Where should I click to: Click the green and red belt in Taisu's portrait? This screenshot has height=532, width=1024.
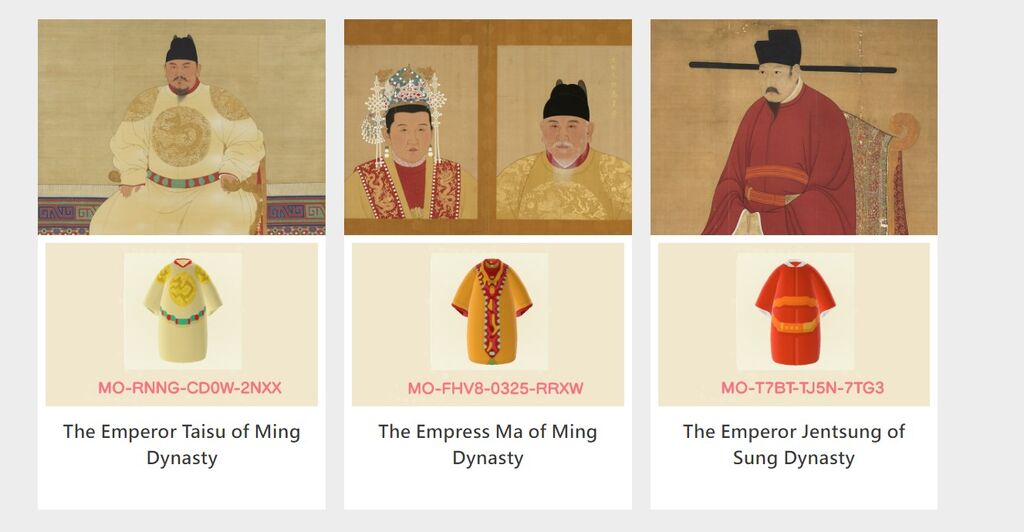click(x=184, y=179)
